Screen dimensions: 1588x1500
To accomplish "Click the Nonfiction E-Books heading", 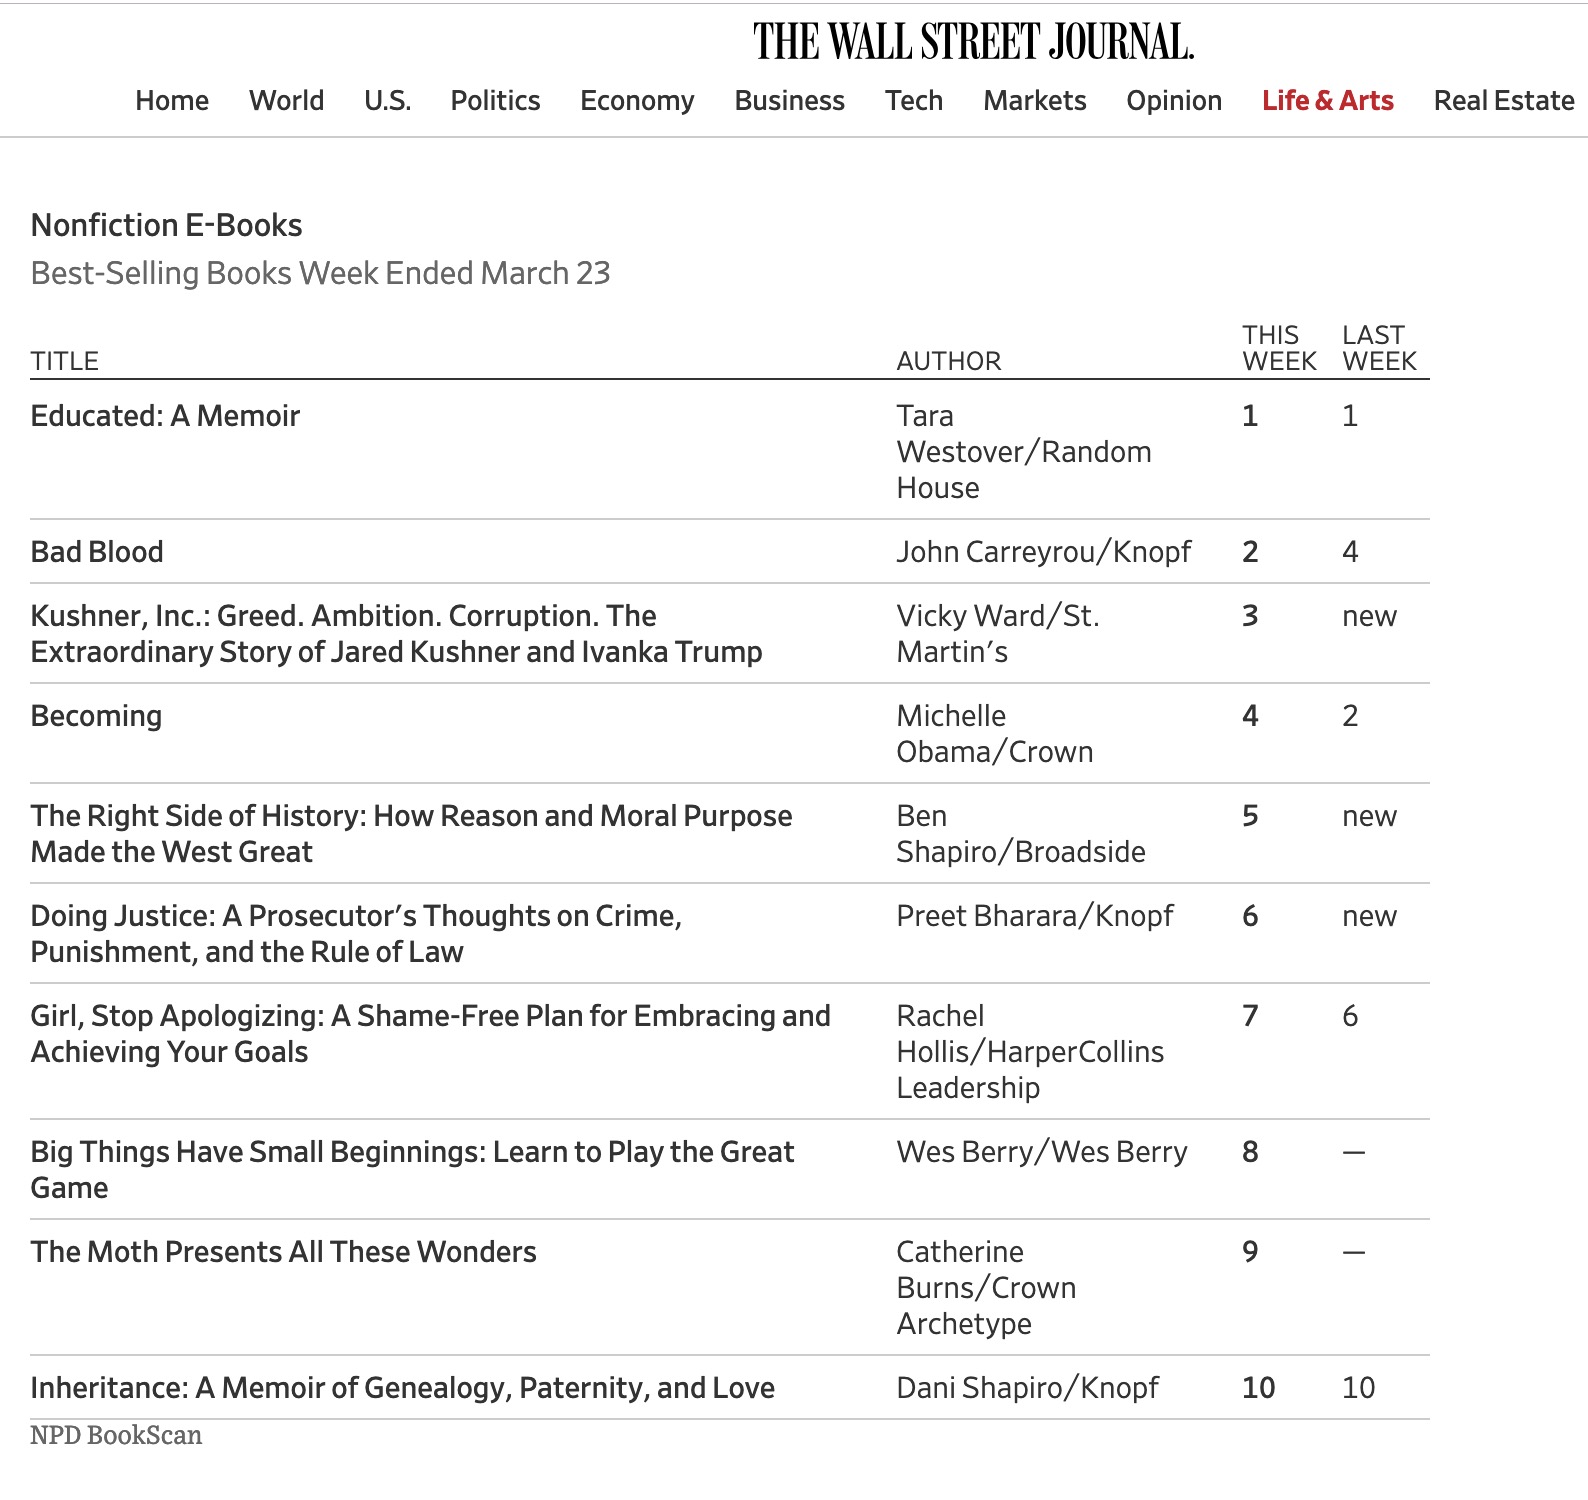I will [166, 226].
